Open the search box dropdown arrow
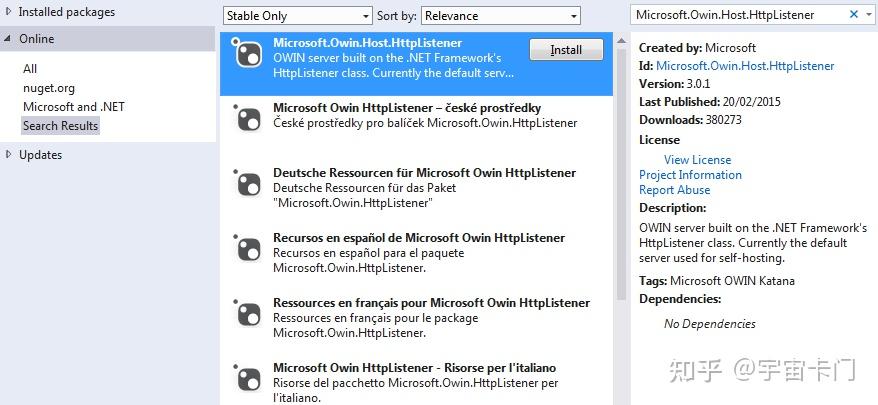The width and height of the screenshot is (878, 405). (x=868, y=15)
